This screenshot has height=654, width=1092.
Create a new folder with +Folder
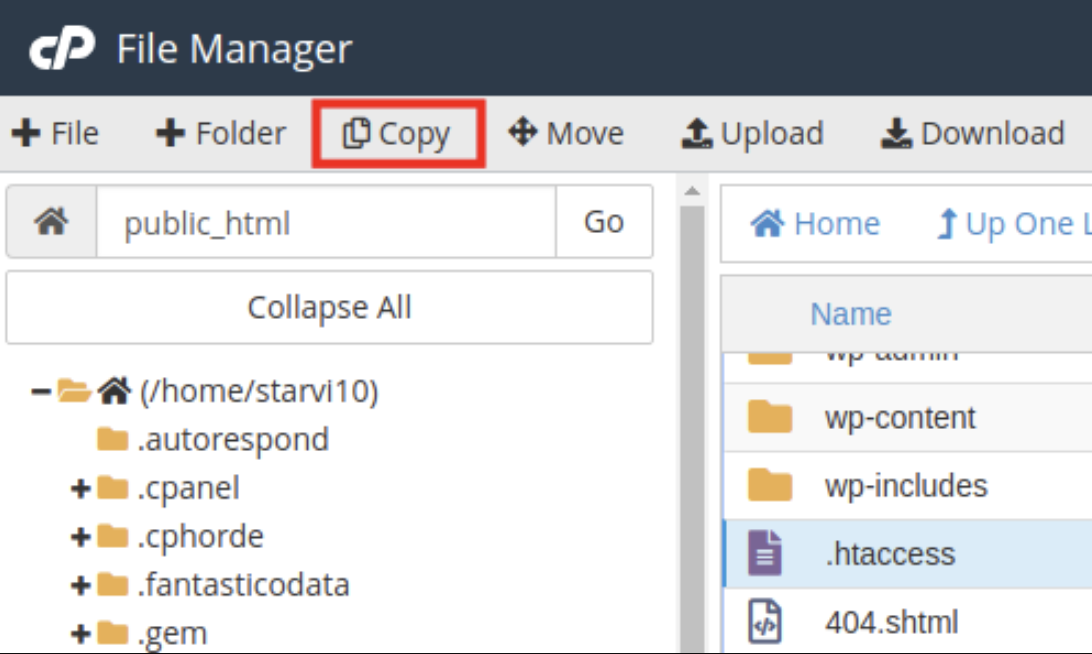point(219,132)
